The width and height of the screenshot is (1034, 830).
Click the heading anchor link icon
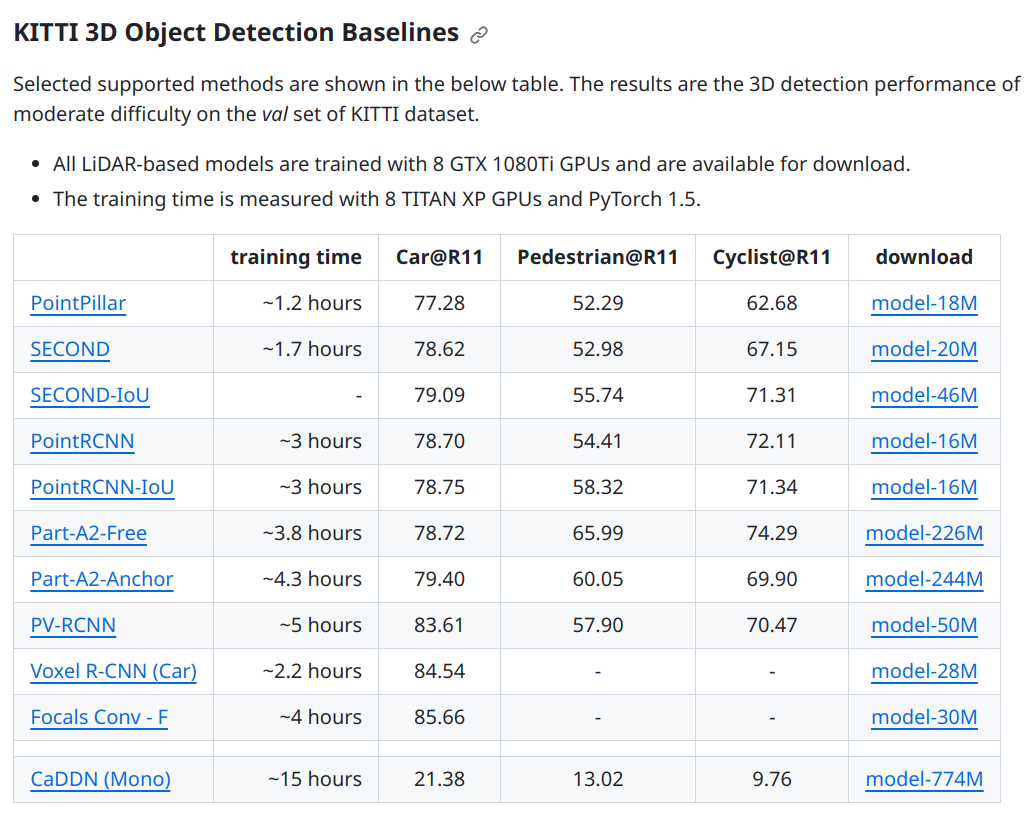tap(479, 35)
